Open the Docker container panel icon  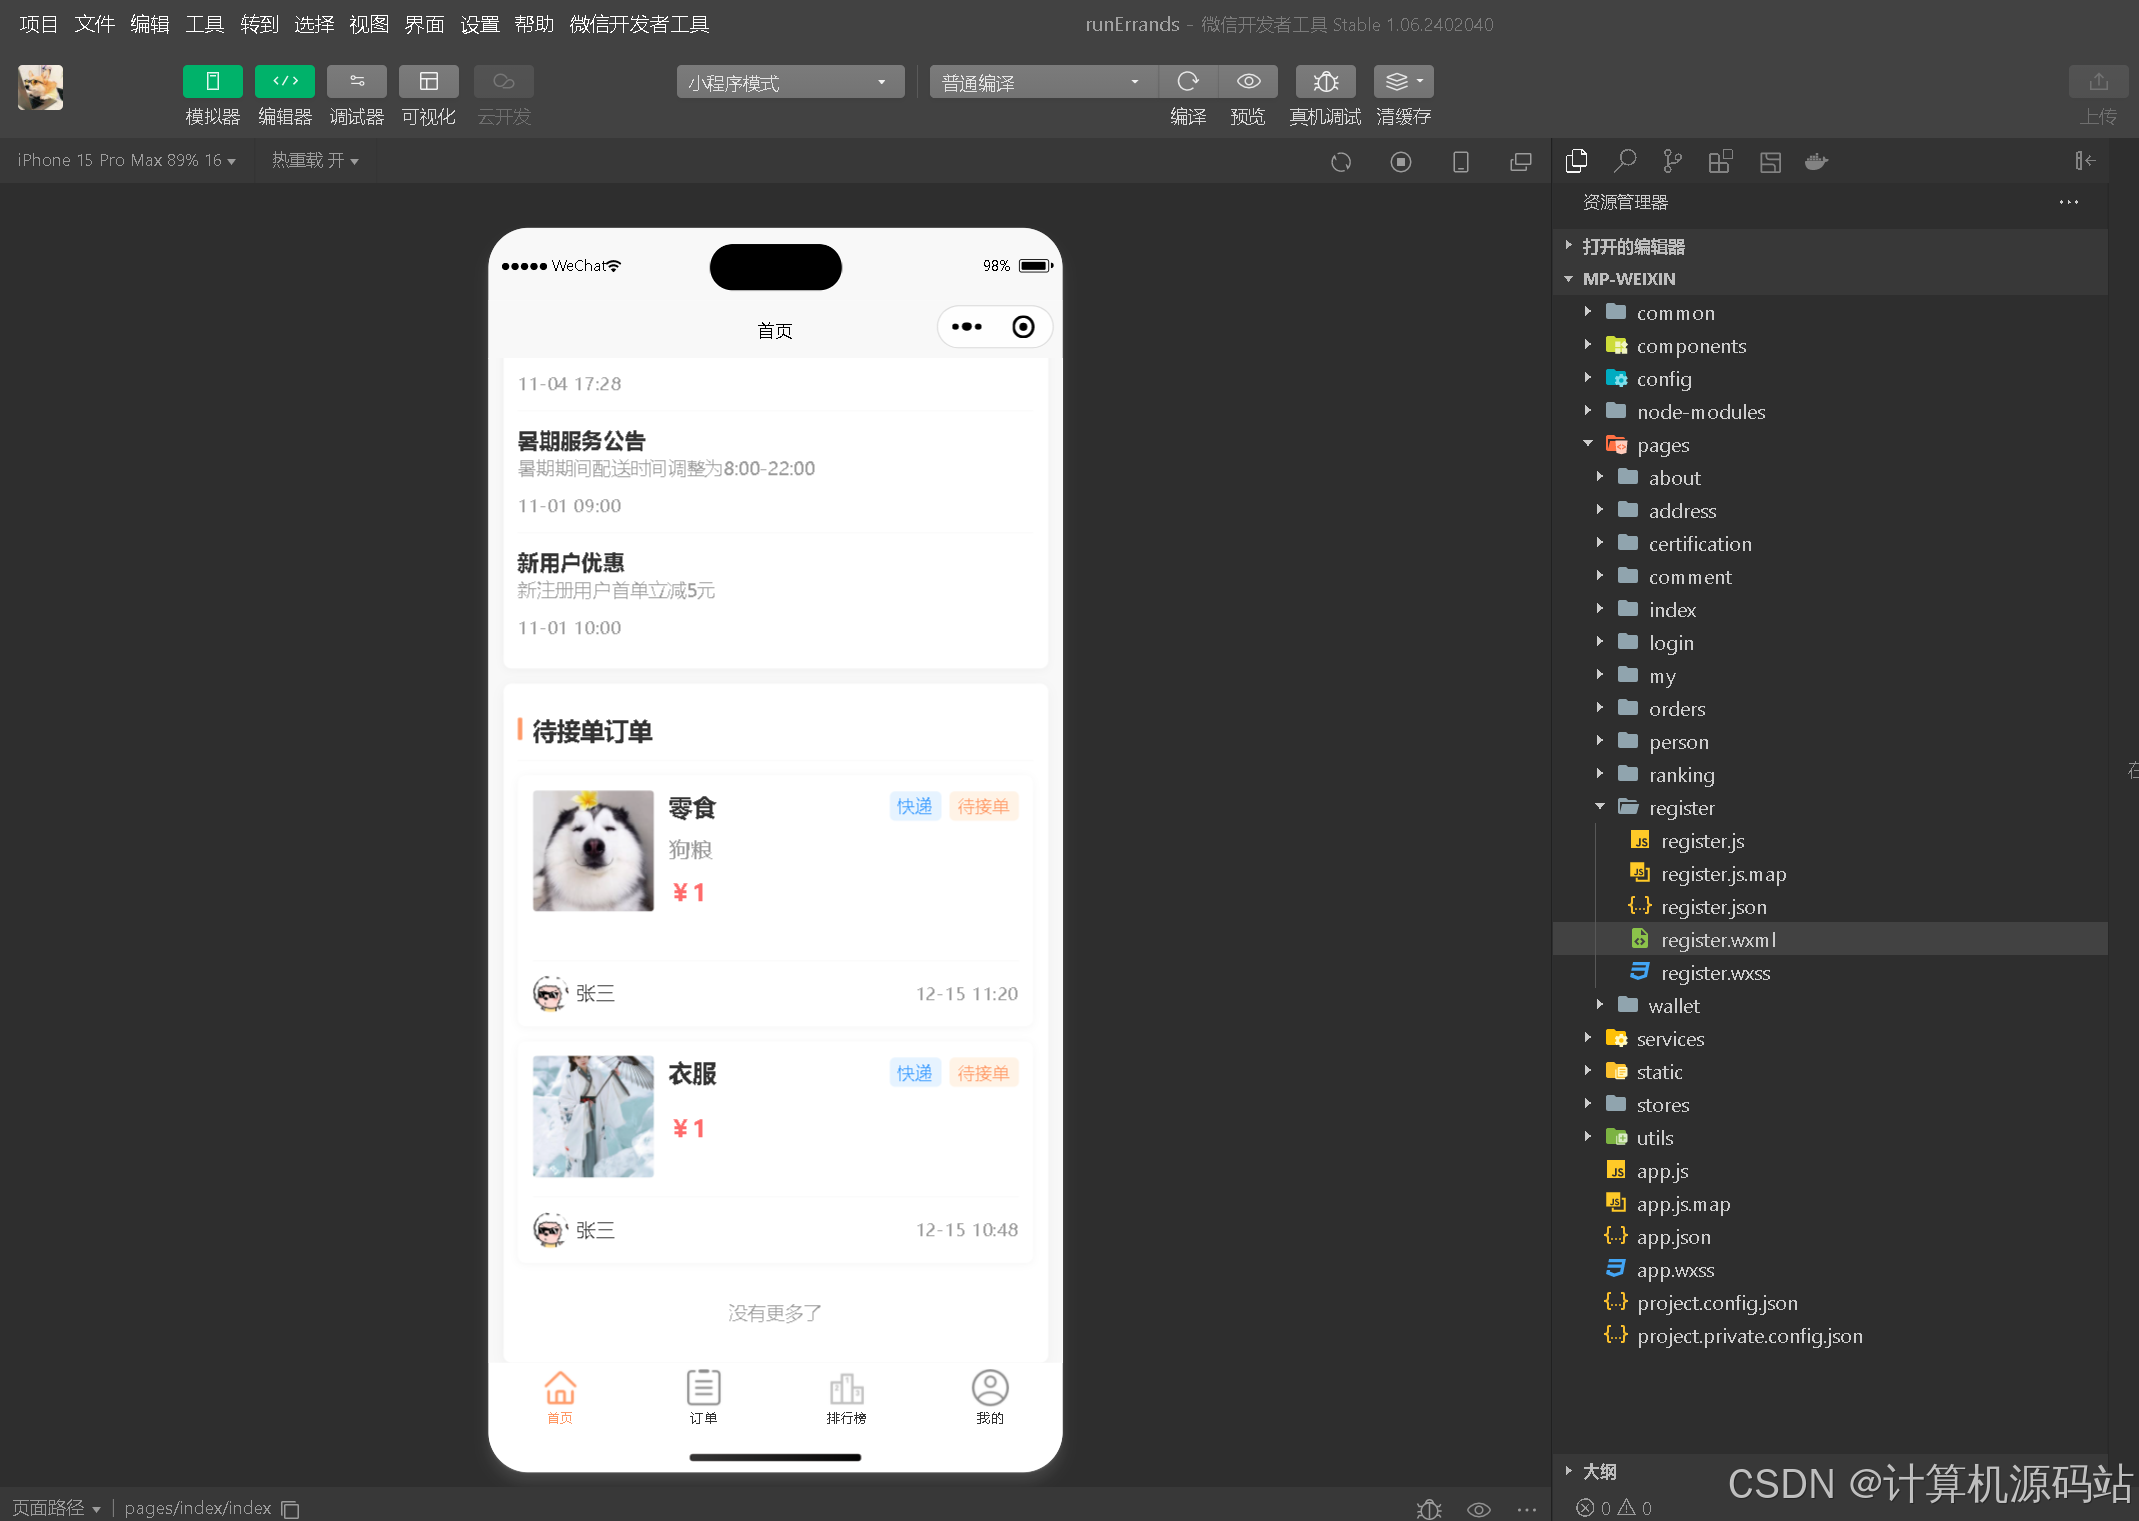[x=1816, y=160]
